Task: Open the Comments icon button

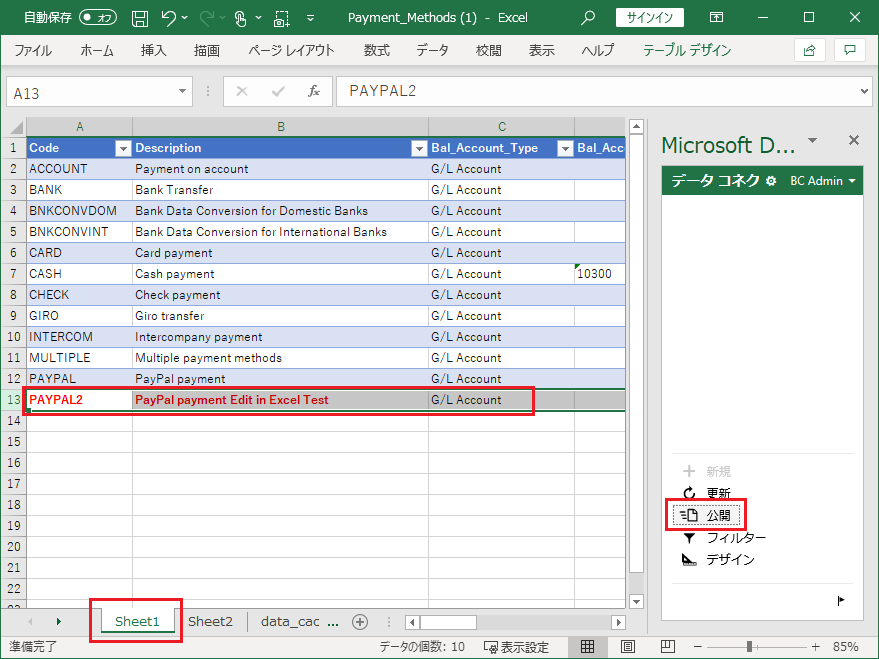Action: (x=850, y=50)
